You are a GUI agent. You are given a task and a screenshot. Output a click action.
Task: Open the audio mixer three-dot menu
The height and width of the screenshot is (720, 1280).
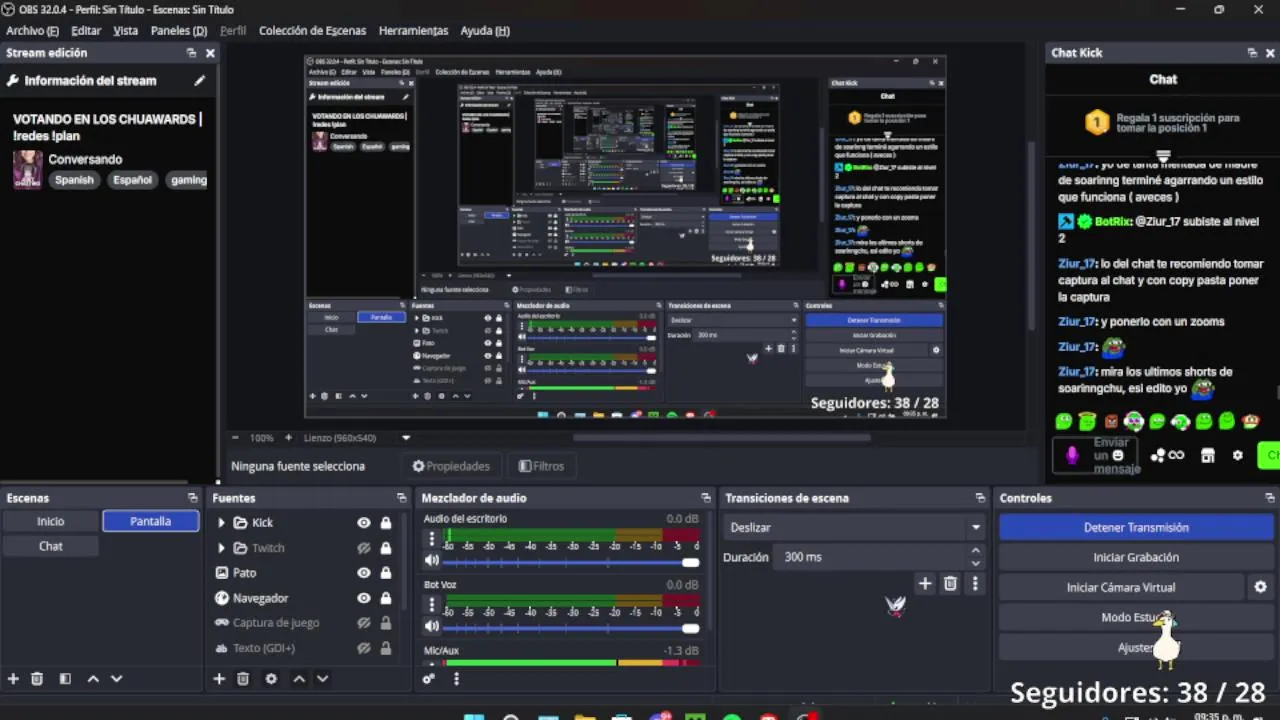click(x=456, y=678)
